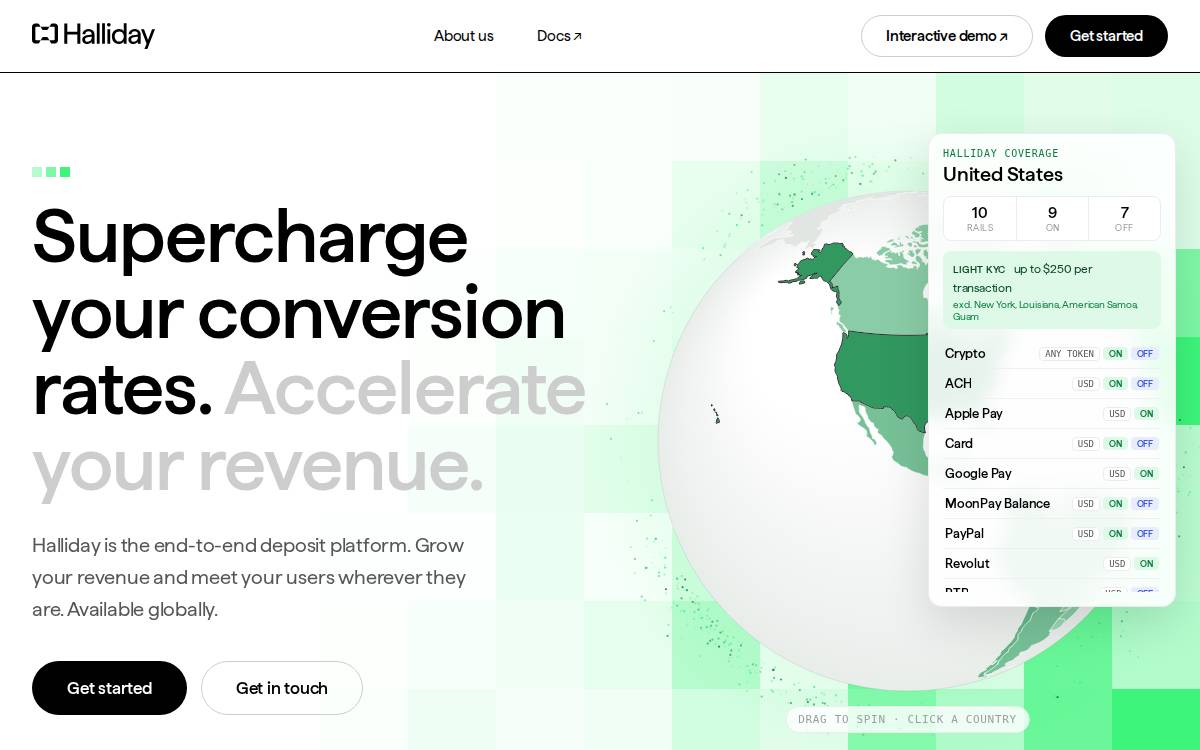Click the PayPal OFF badge
Image resolution: width=1200 pixels, height=750 pixels.
tap(1145, 534)
